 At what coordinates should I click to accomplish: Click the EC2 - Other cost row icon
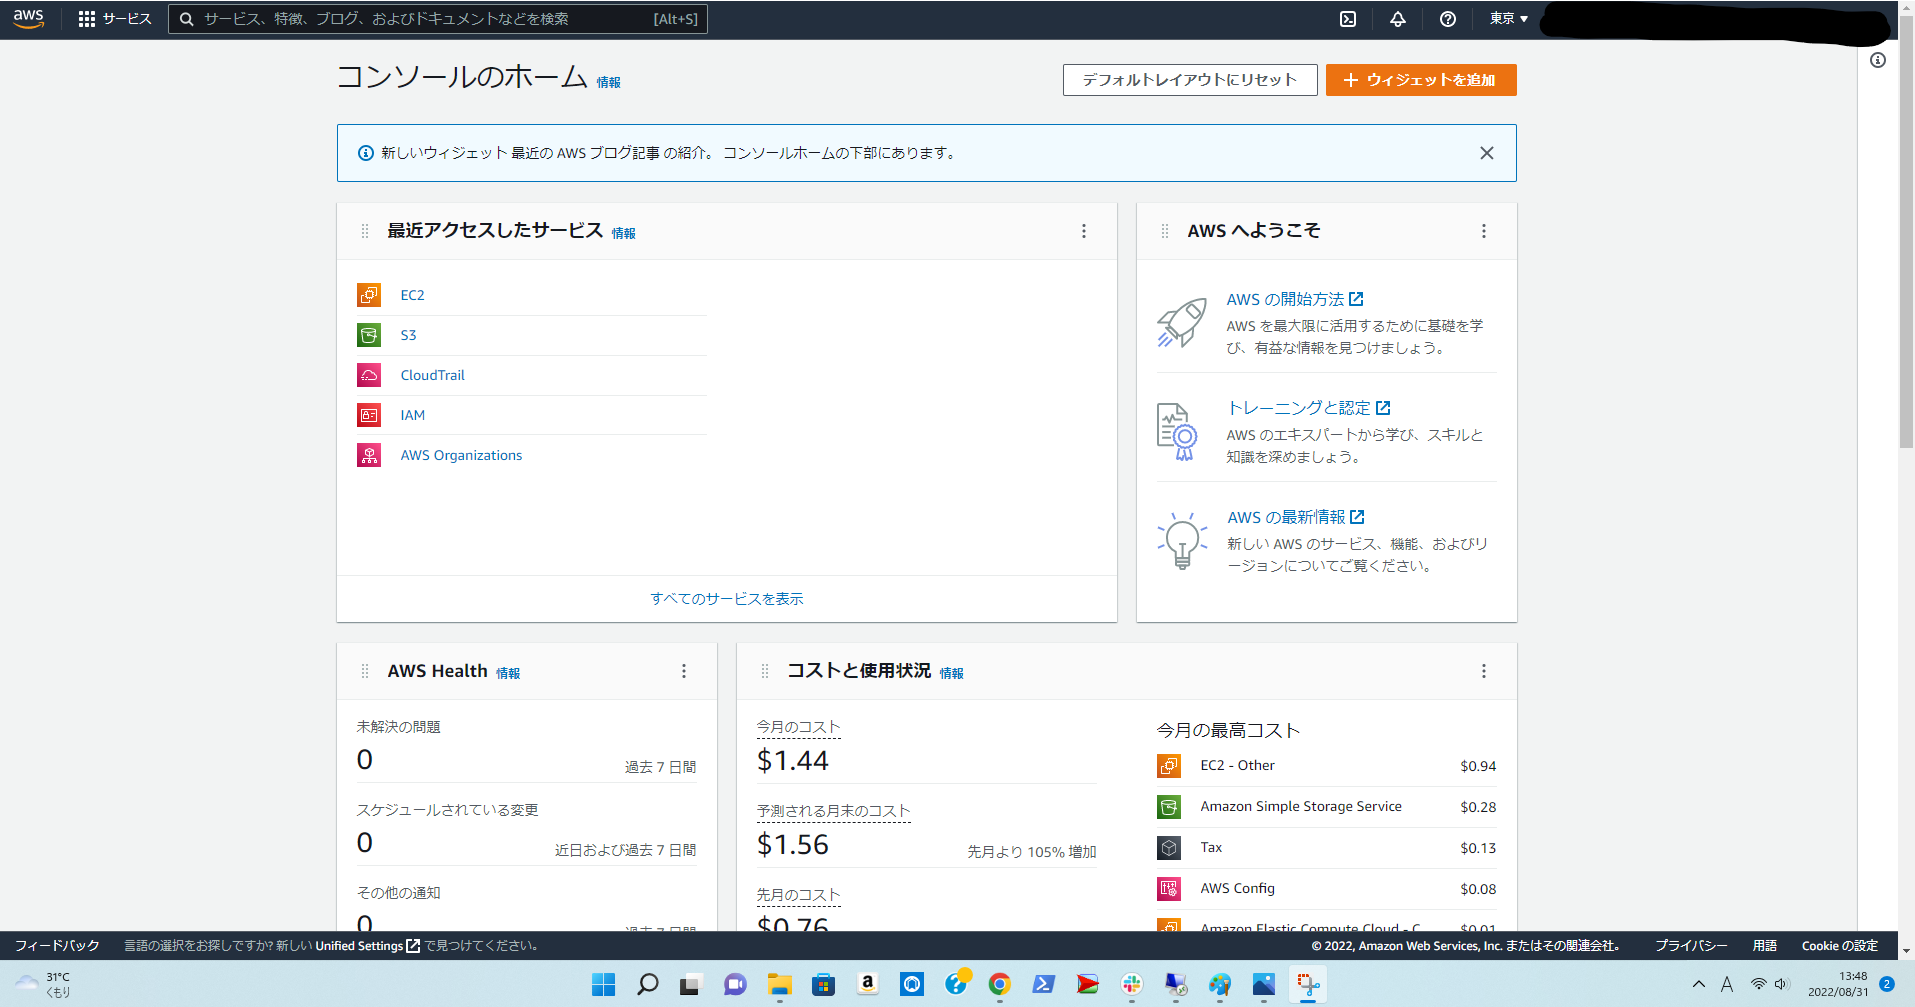[1169, 766]
